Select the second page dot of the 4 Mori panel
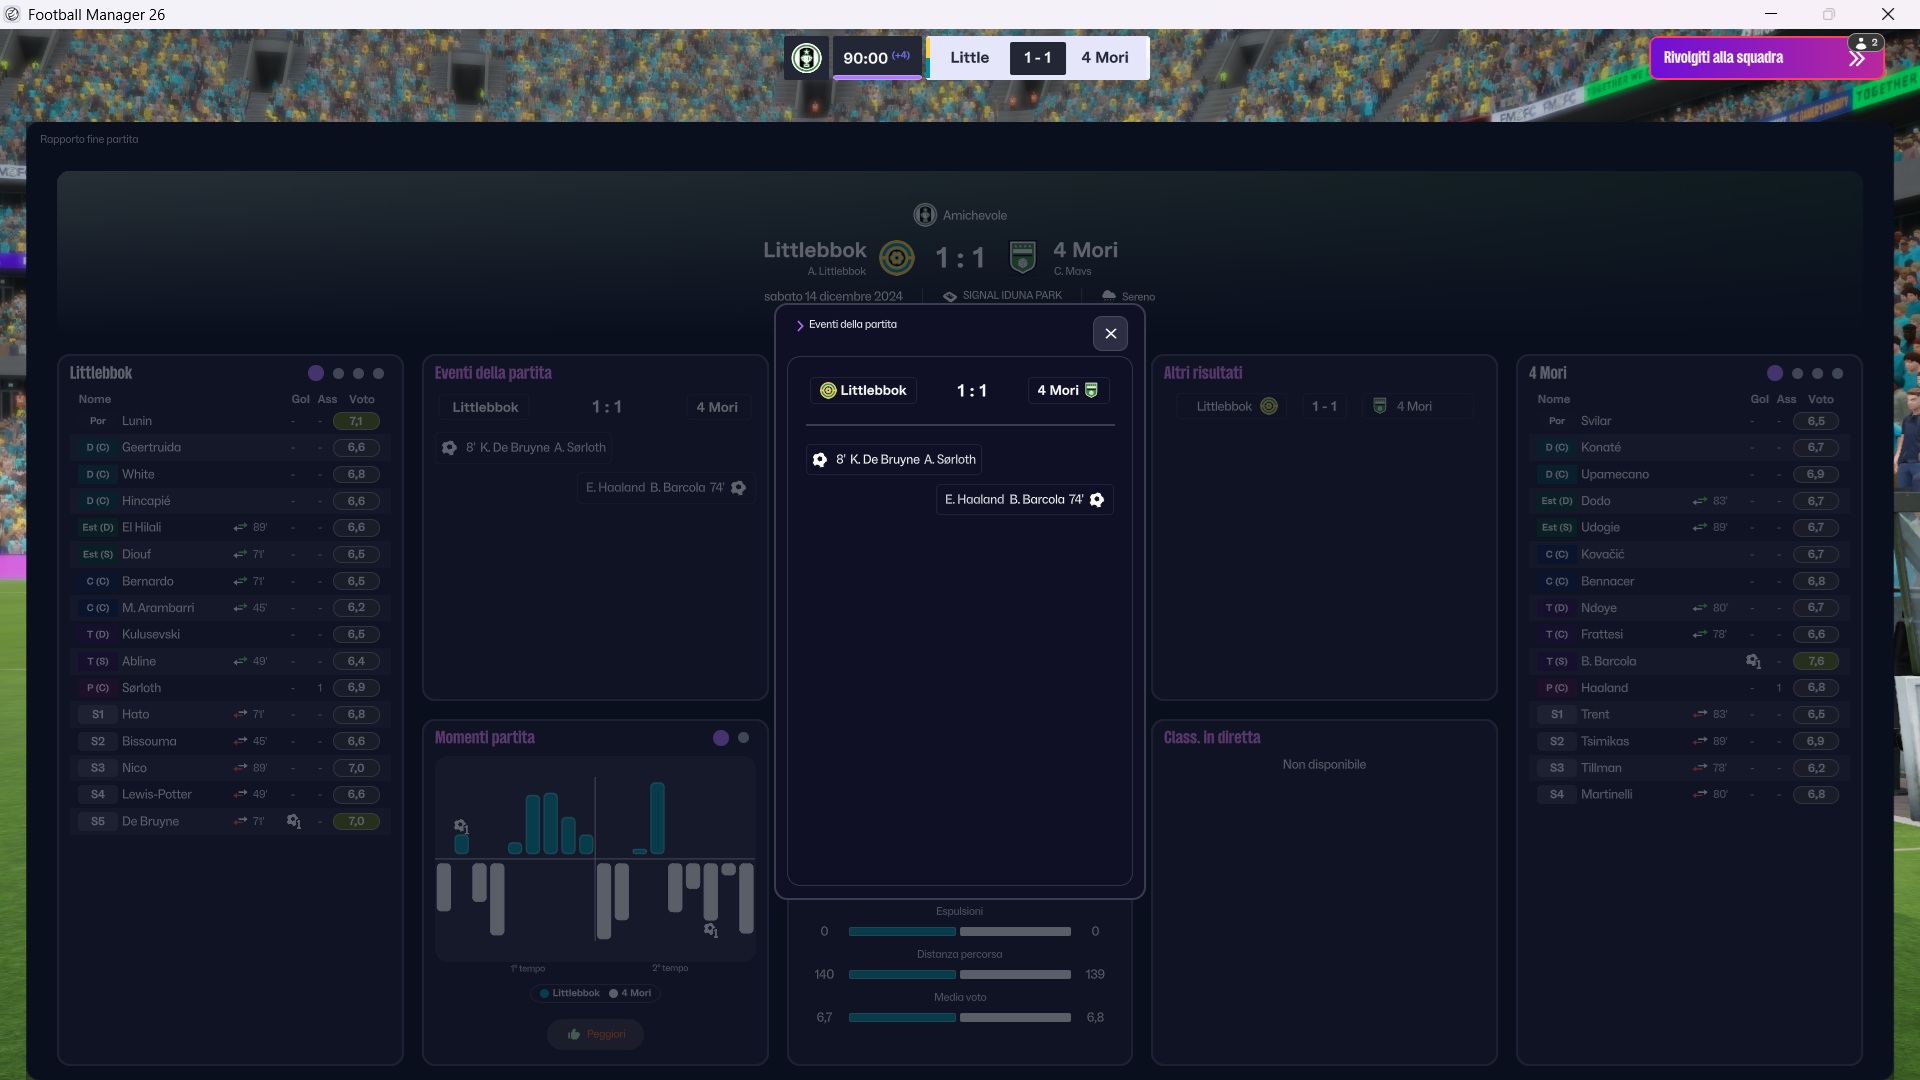1920x1080 pixels. pyautogui.click(x=1797, y=373)
